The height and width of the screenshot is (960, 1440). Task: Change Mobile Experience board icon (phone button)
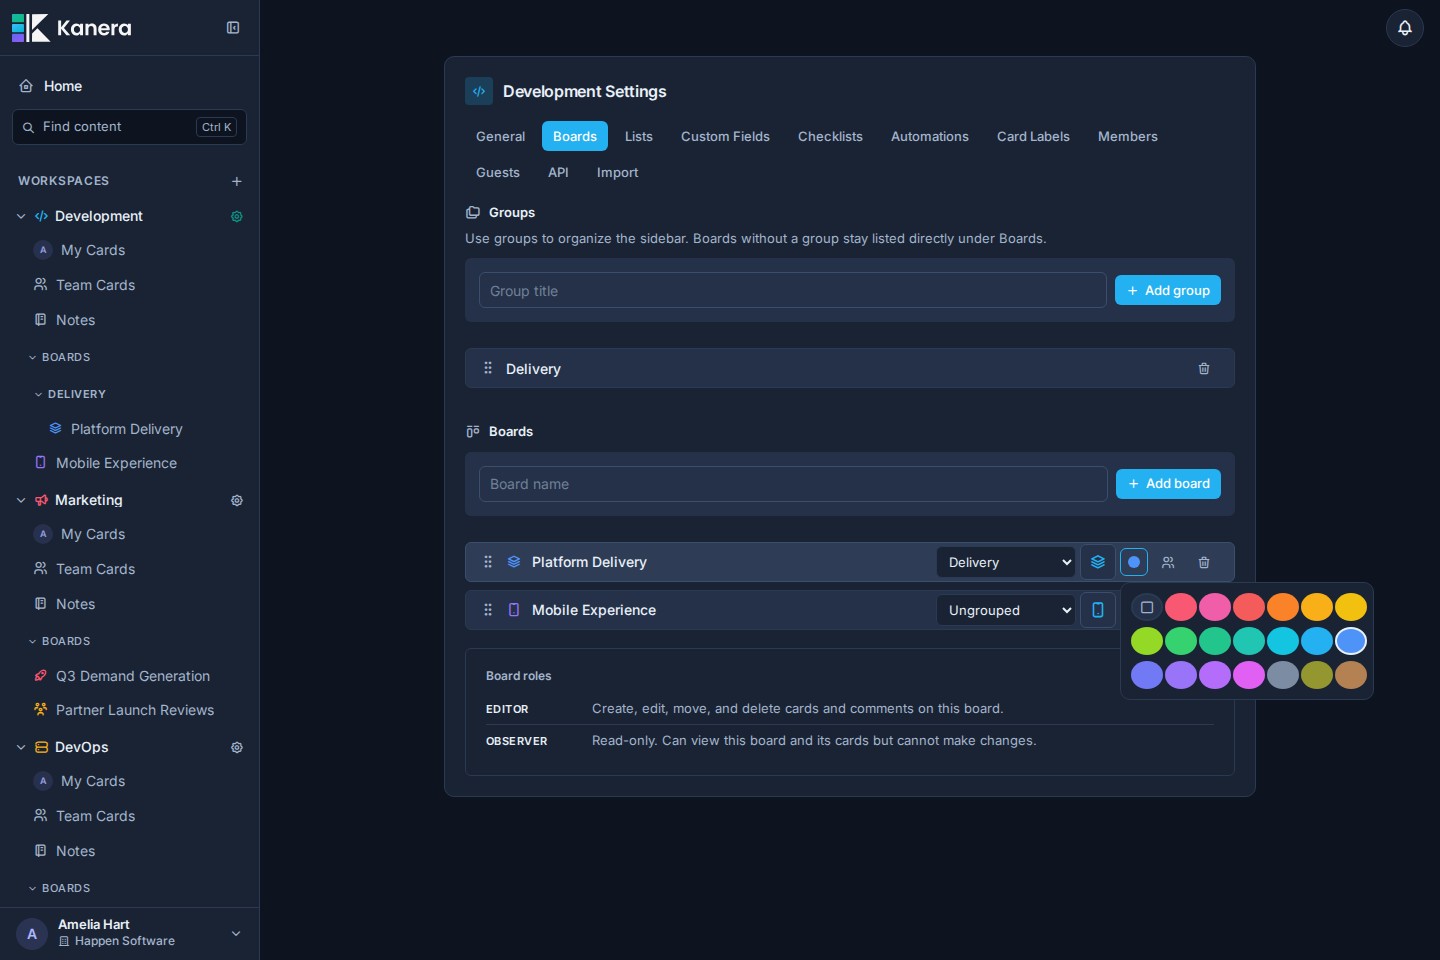click(1098, 610)
